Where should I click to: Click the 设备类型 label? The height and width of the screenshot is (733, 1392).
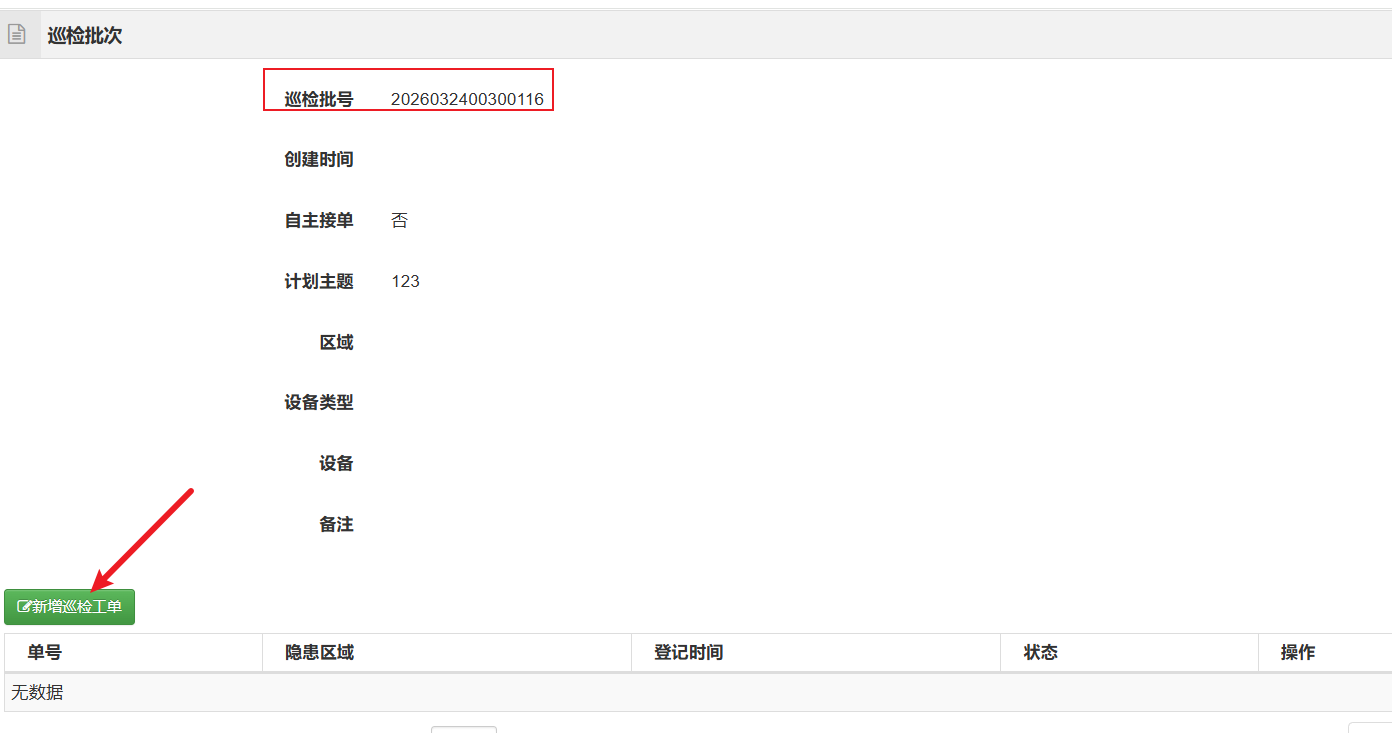319,403
